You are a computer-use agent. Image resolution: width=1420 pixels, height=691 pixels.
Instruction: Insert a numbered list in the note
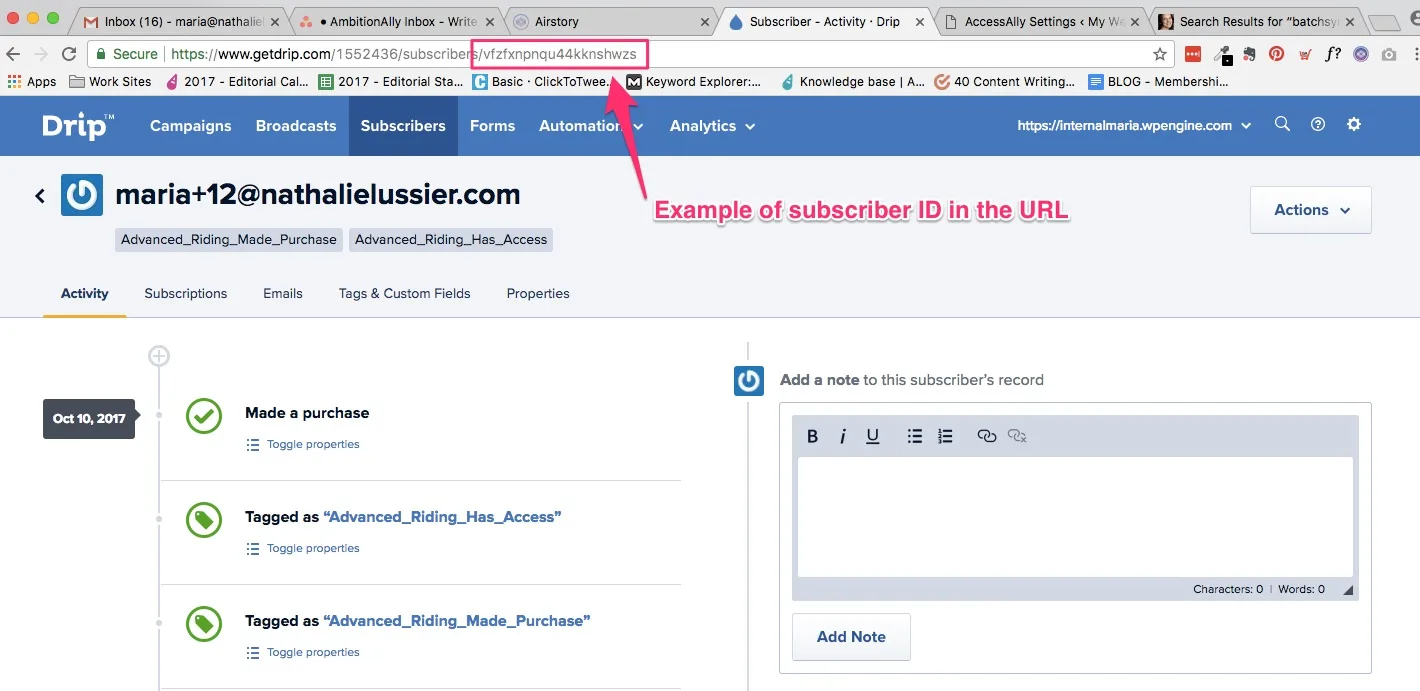coord(945,436)
